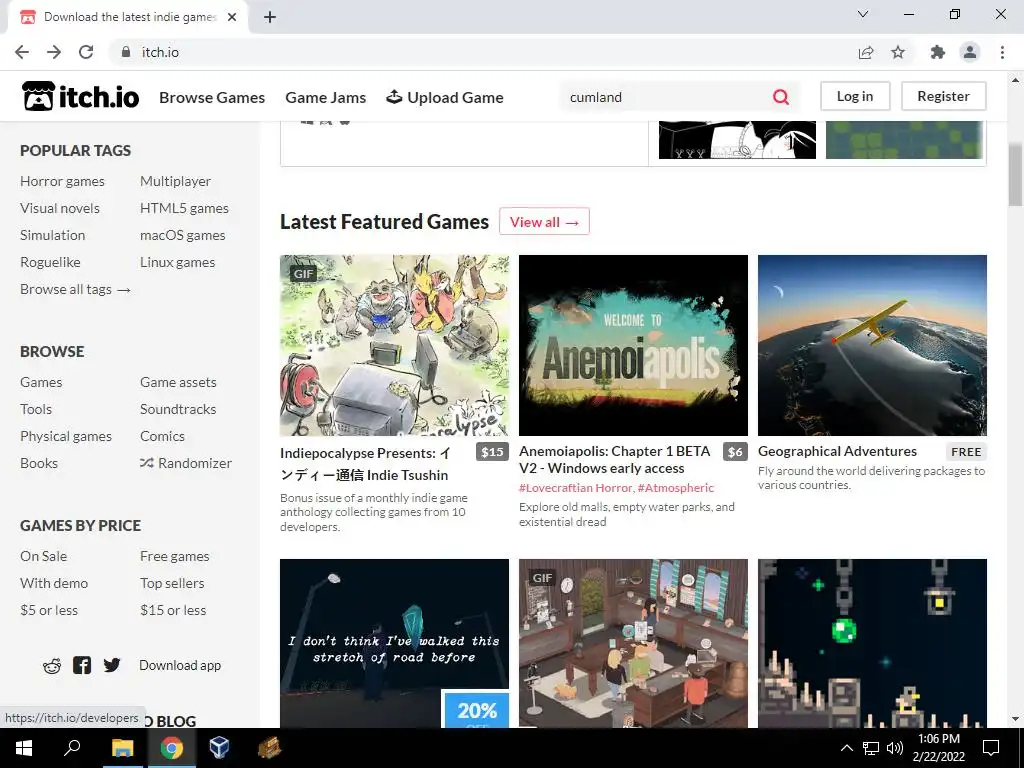
Task: Reload the current page
Action: pyautogui.click(x=86, y=52)
